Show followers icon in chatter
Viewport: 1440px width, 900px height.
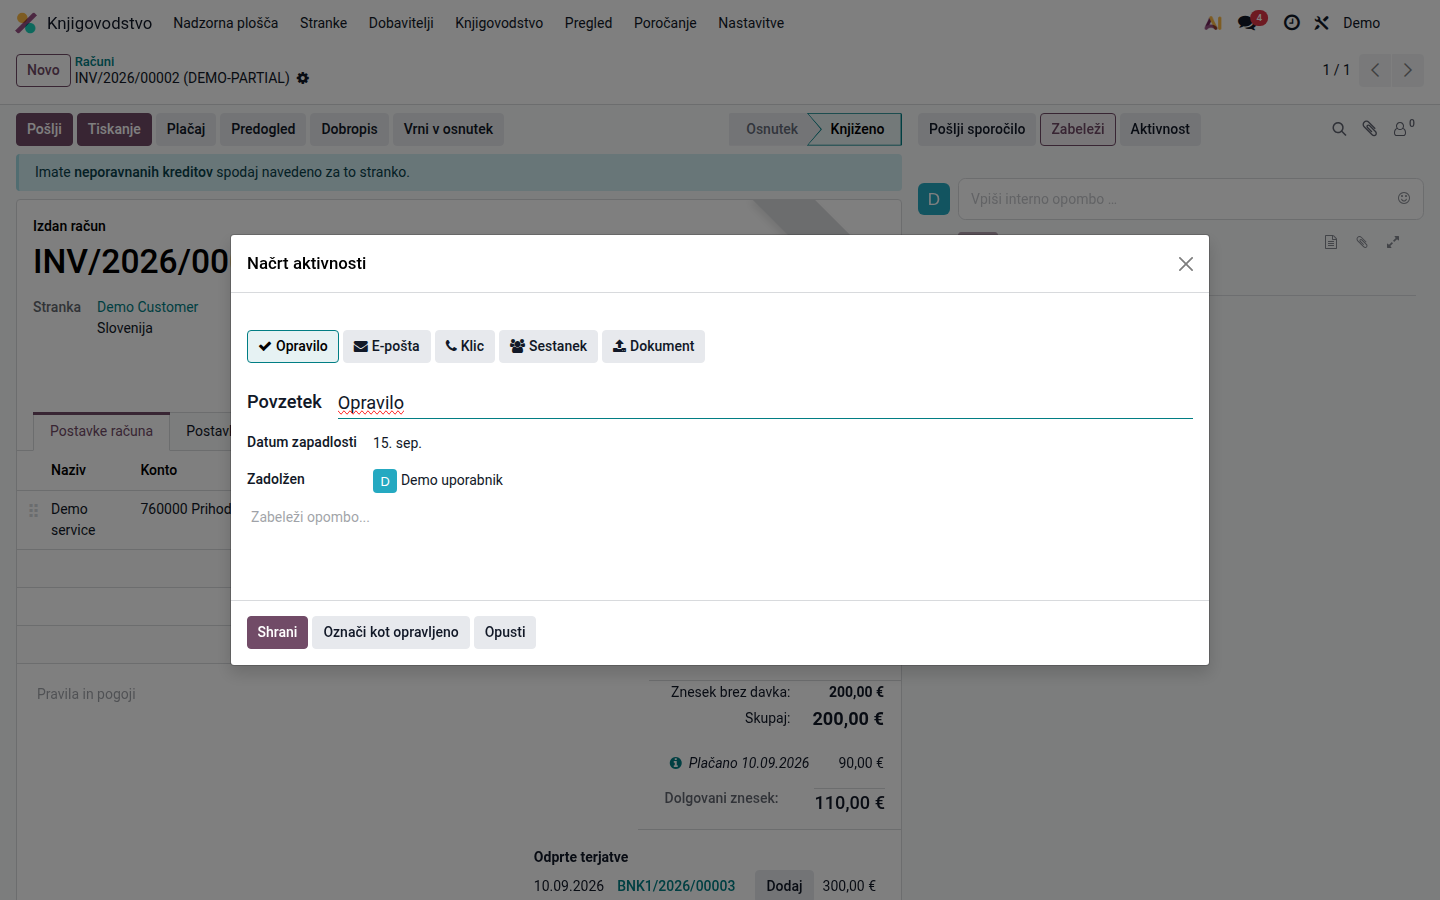click(x=1404, y=128)
